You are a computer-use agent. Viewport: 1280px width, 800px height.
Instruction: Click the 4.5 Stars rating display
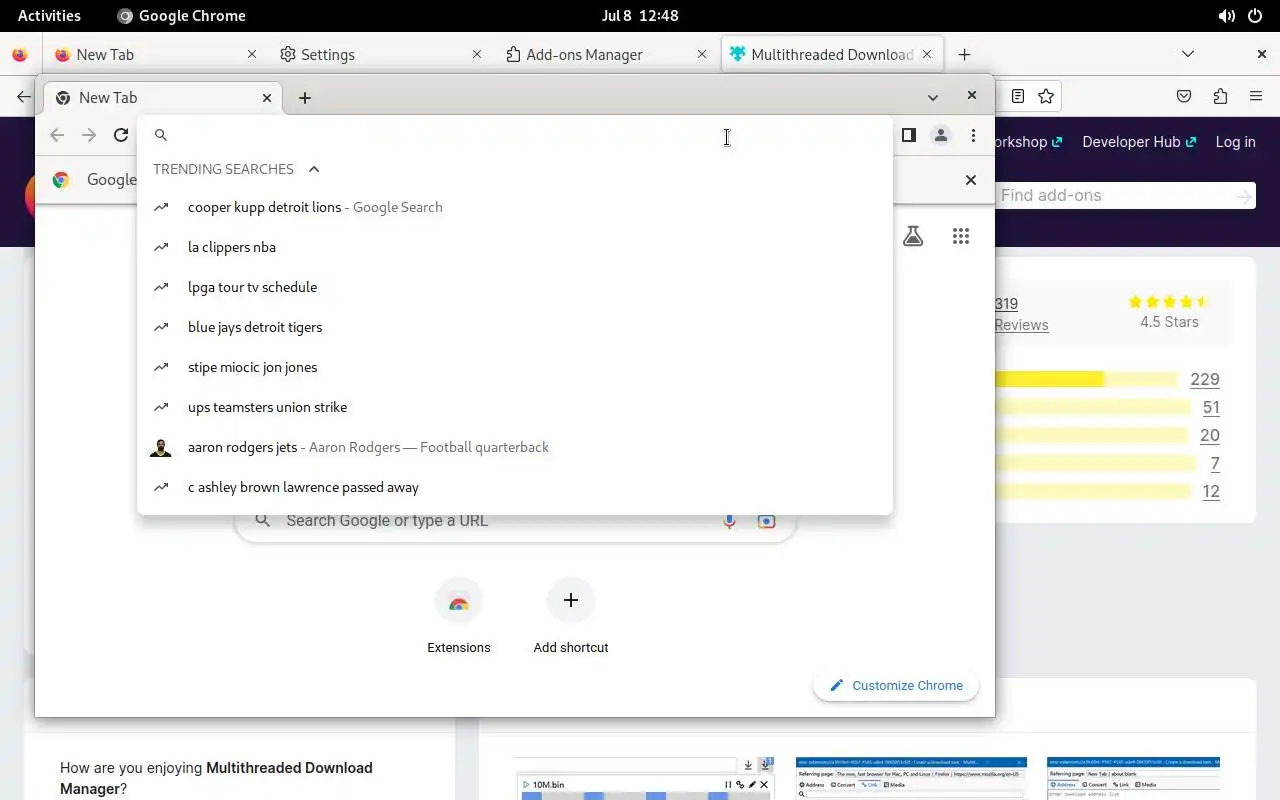pyautogui.click(x=1169, y=312)
